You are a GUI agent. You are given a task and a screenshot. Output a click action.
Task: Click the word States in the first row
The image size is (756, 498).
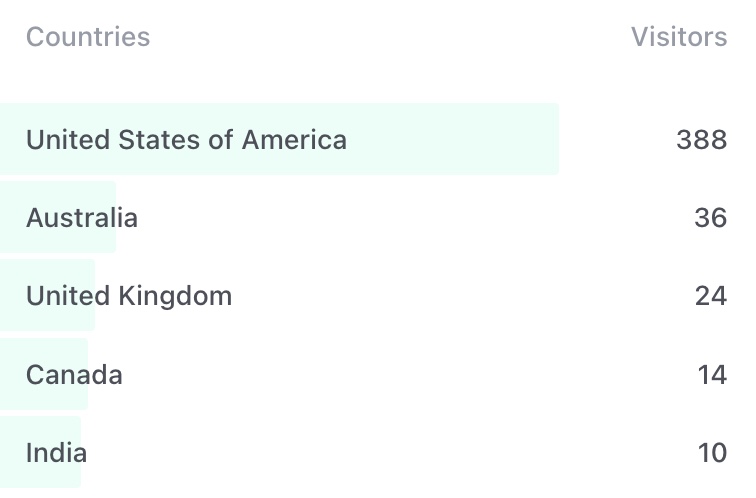159,140
